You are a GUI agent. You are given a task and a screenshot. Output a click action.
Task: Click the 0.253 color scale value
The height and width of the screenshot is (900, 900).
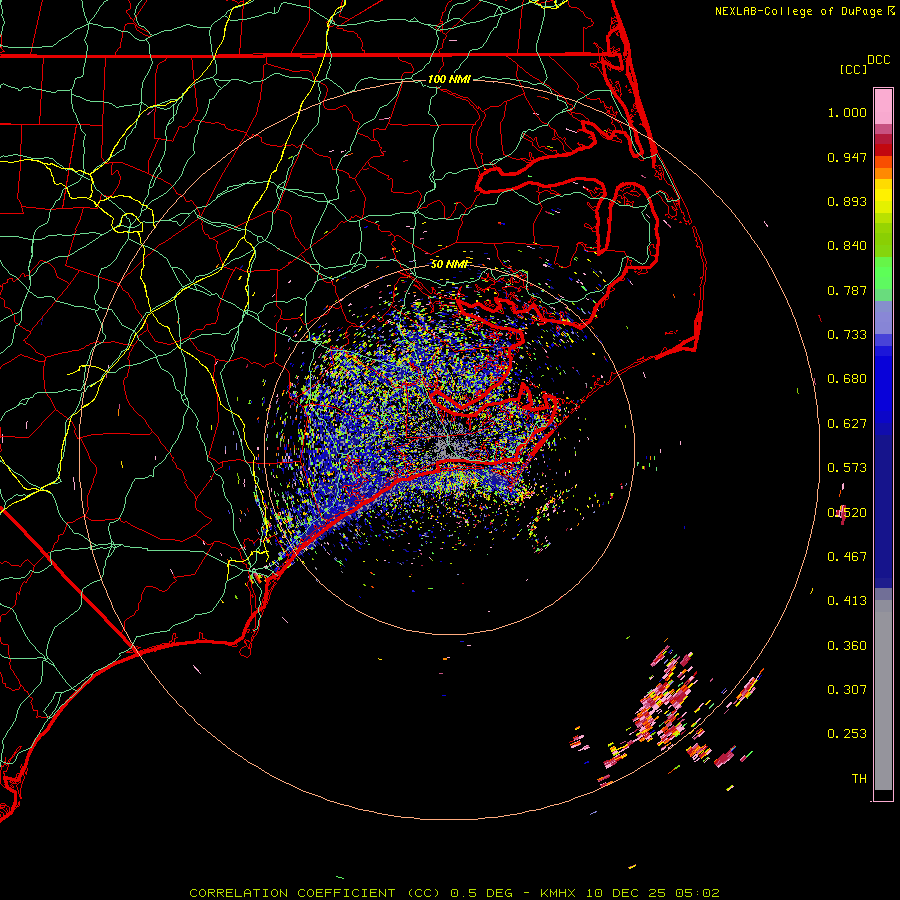pos(847,734)
